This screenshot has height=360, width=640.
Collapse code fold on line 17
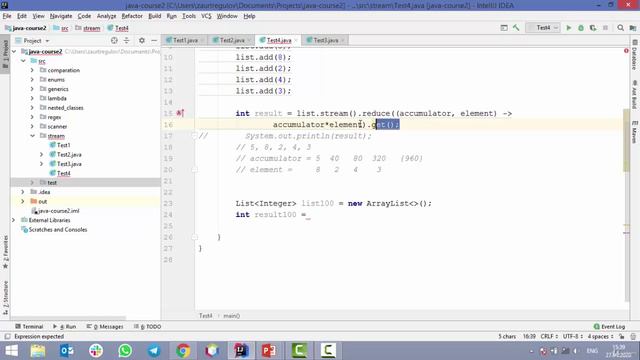tap(194, 136)
